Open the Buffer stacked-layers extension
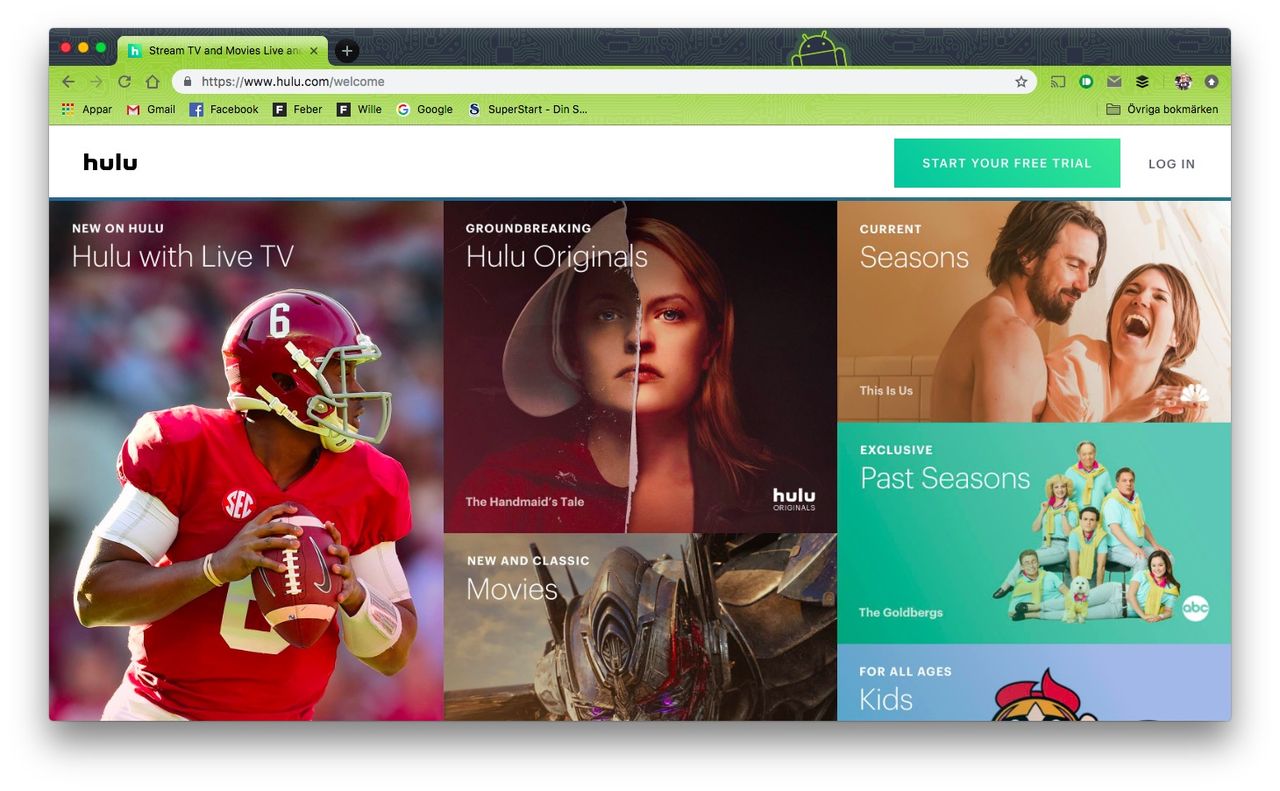Viewport: 1280px width, 791px height. (1142, 82)
